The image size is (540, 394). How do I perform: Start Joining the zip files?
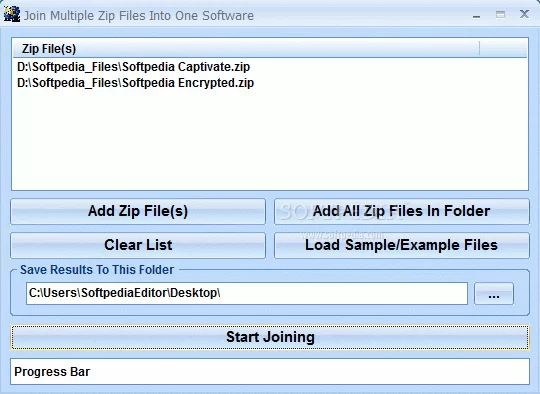click(x=270, y=337)
